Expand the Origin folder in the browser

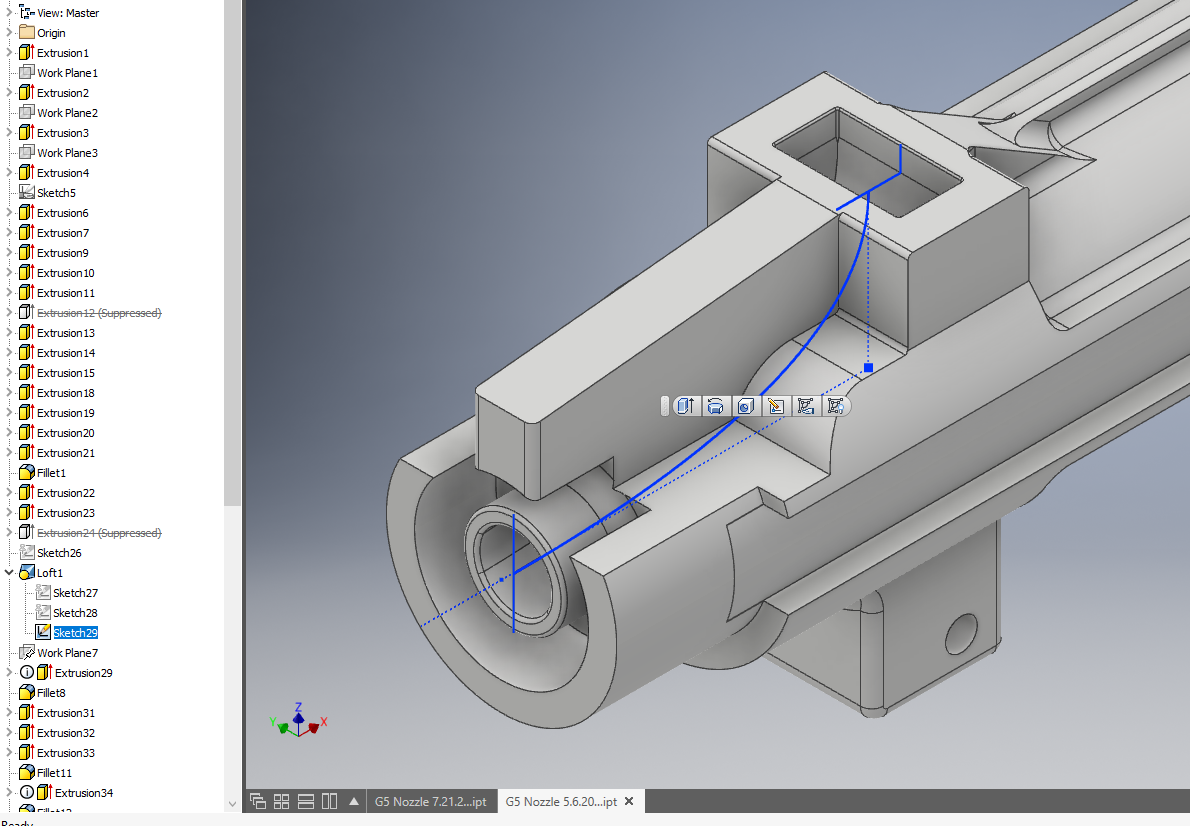8,32
